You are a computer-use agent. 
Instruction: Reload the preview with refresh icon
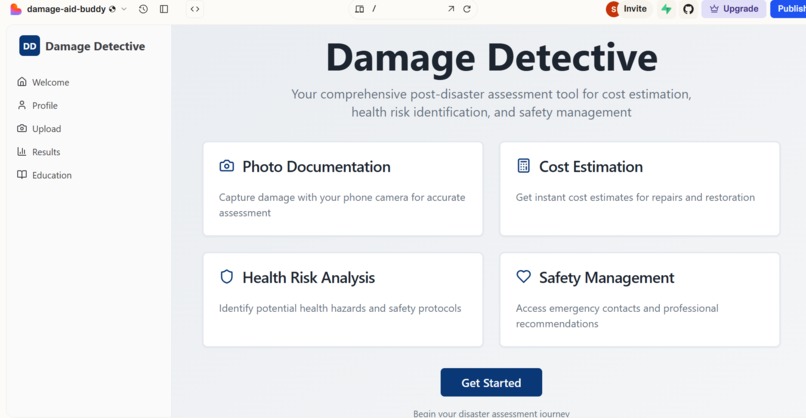(x=467, y=9)
